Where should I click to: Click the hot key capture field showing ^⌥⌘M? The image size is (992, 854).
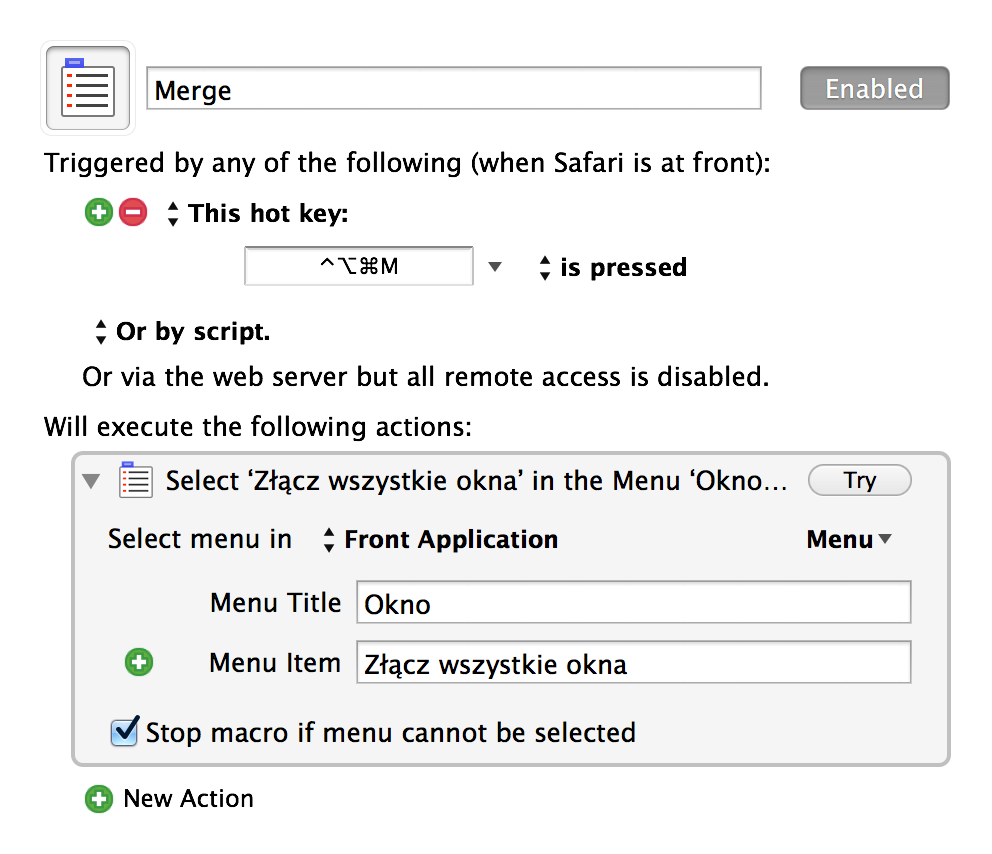358,266
